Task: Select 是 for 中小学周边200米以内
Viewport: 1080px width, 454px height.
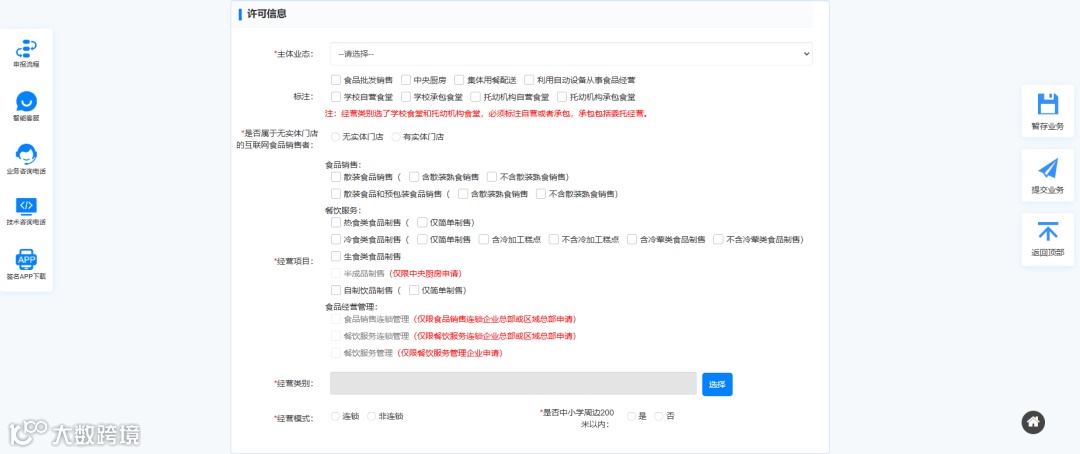Action: point(631,417)
